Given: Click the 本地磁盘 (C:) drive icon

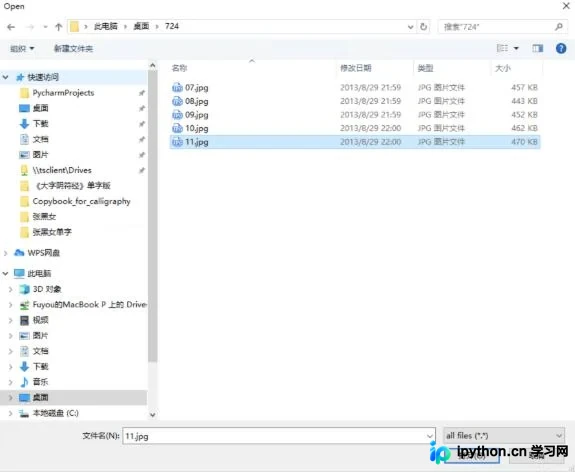Looking at the screenshot, I should click(24, 414).
